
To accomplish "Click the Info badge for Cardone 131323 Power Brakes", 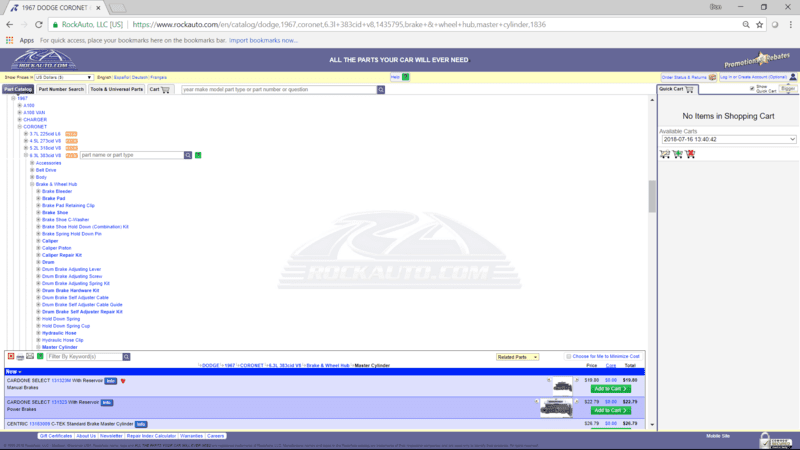I will 107,403.
